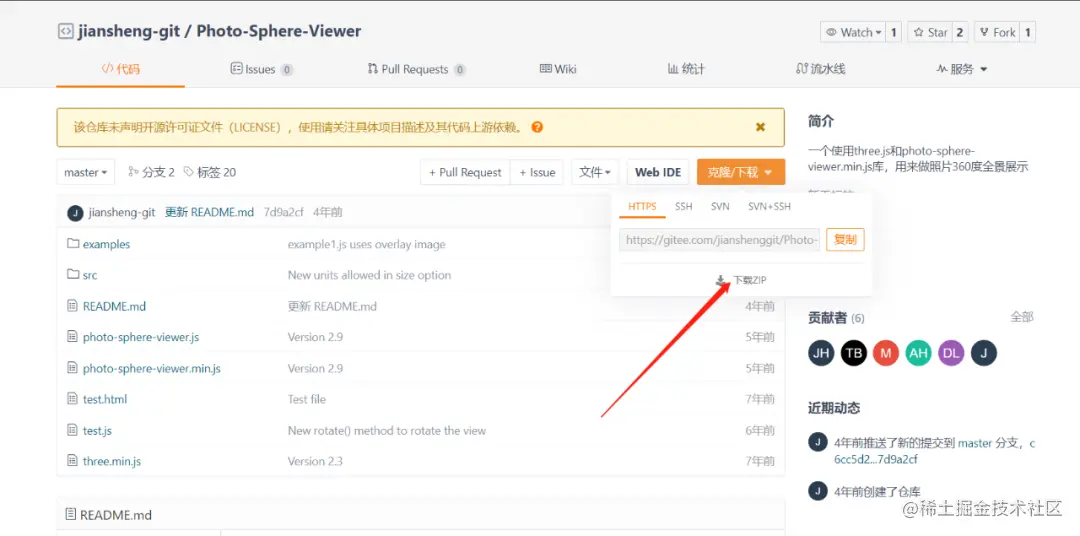Click the test.html file icon
Image resolution: width=1080 pixels, height=536 pixels.
[72, 399]
